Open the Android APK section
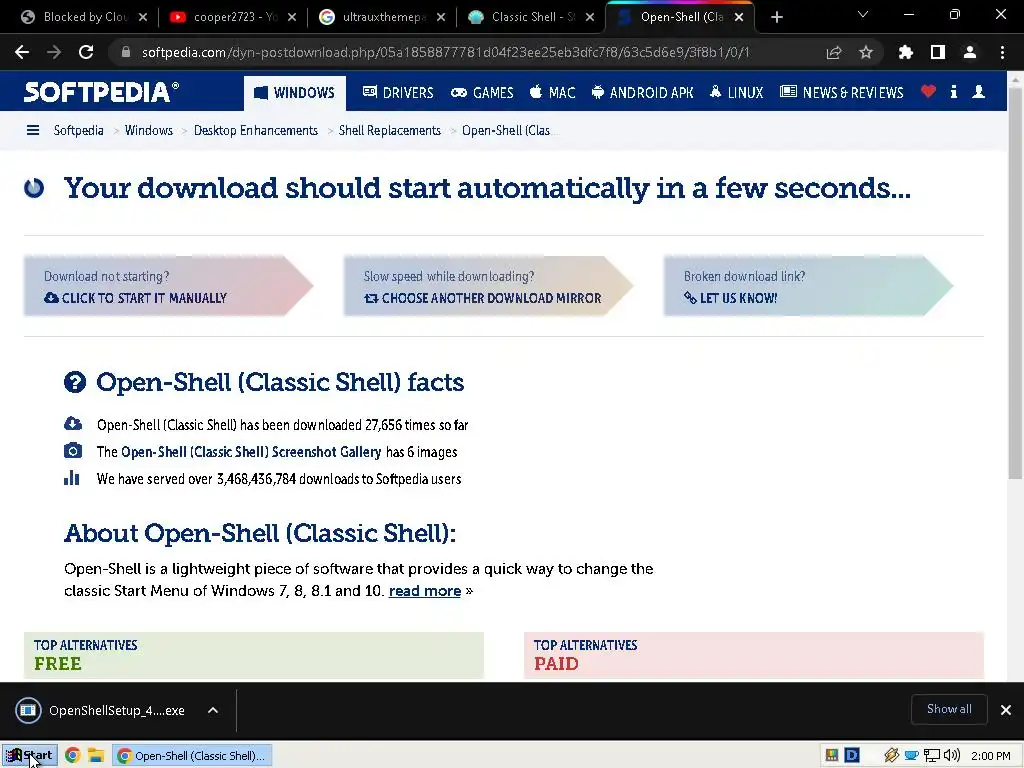This screenshot has width=1024, height=768. click(x=642, y=93)
